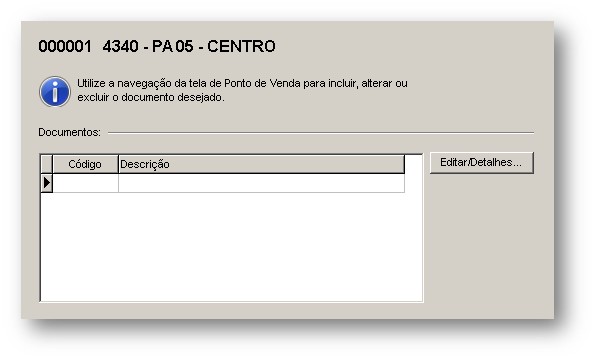Click the '000001' code in the title
The height and width of the screenshot is (361, 596).
coord(65,46)
